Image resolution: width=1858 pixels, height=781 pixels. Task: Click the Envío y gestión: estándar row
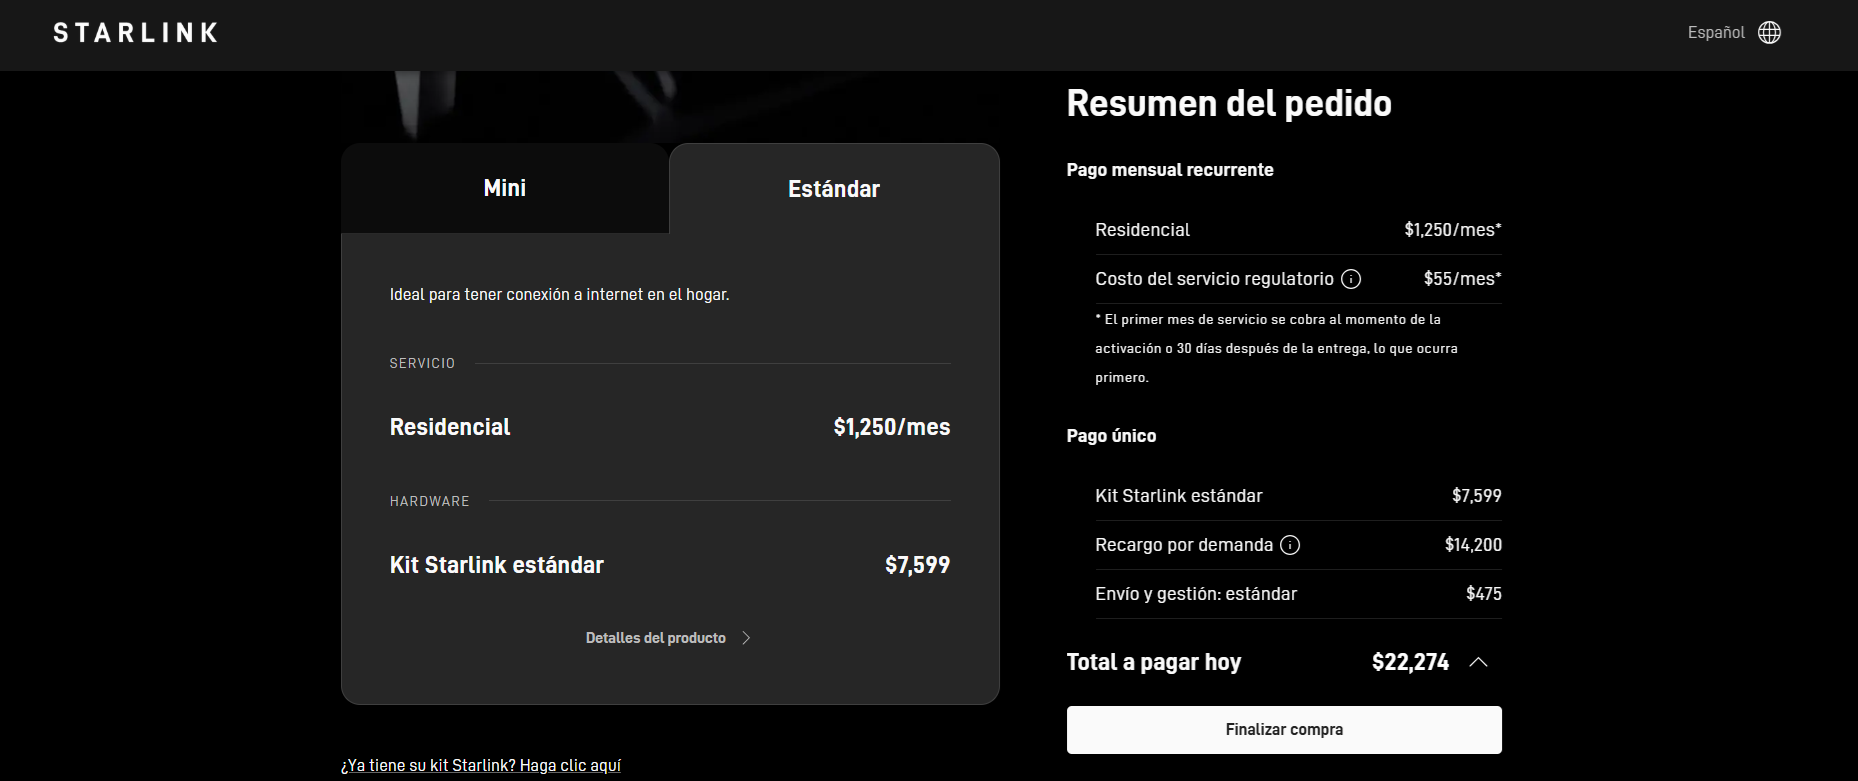click(x=1298, y=594)
